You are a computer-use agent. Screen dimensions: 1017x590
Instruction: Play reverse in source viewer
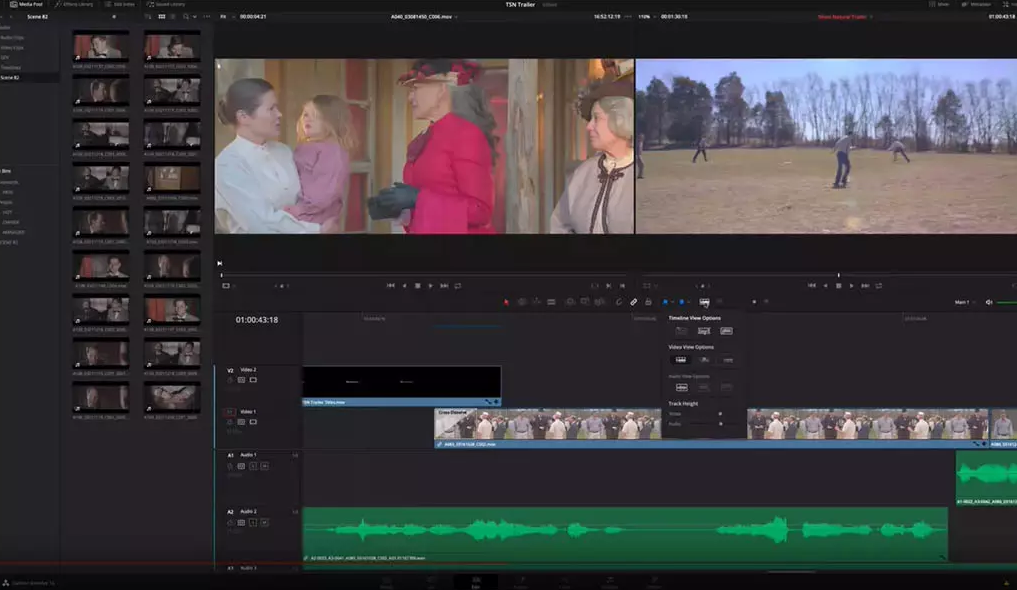405,285
